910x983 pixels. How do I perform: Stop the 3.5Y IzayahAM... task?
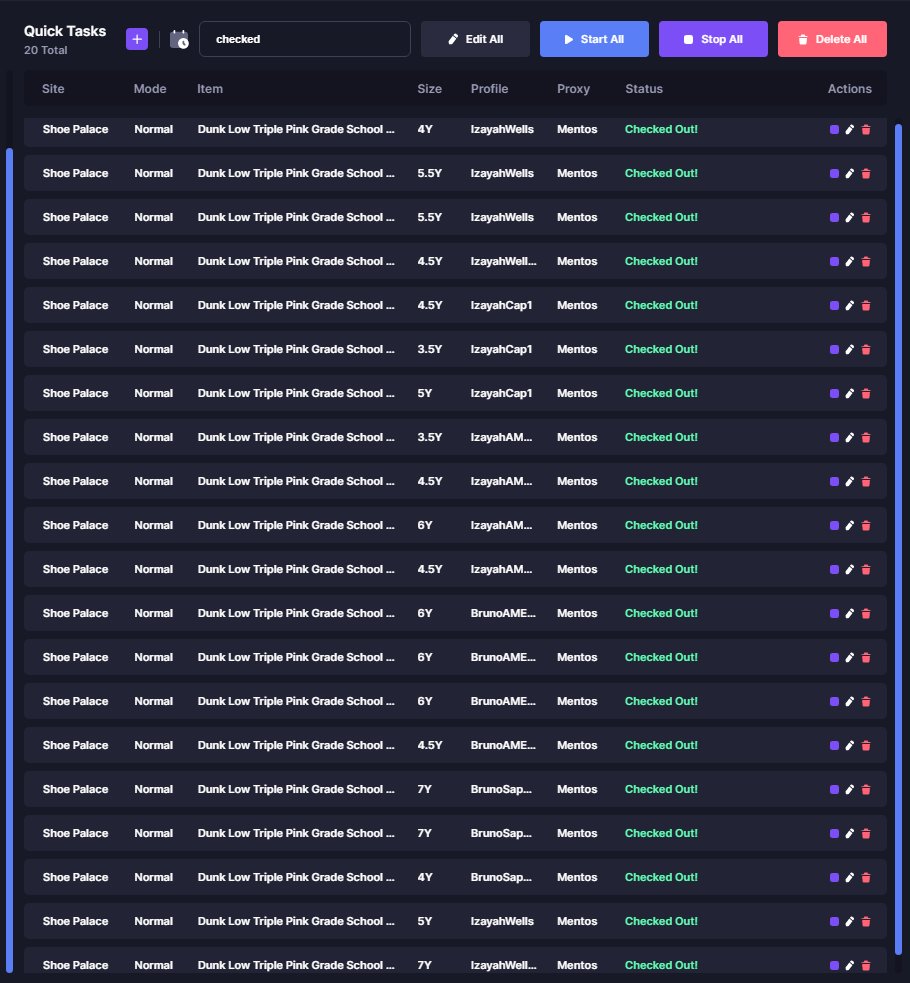coord(834,437)
